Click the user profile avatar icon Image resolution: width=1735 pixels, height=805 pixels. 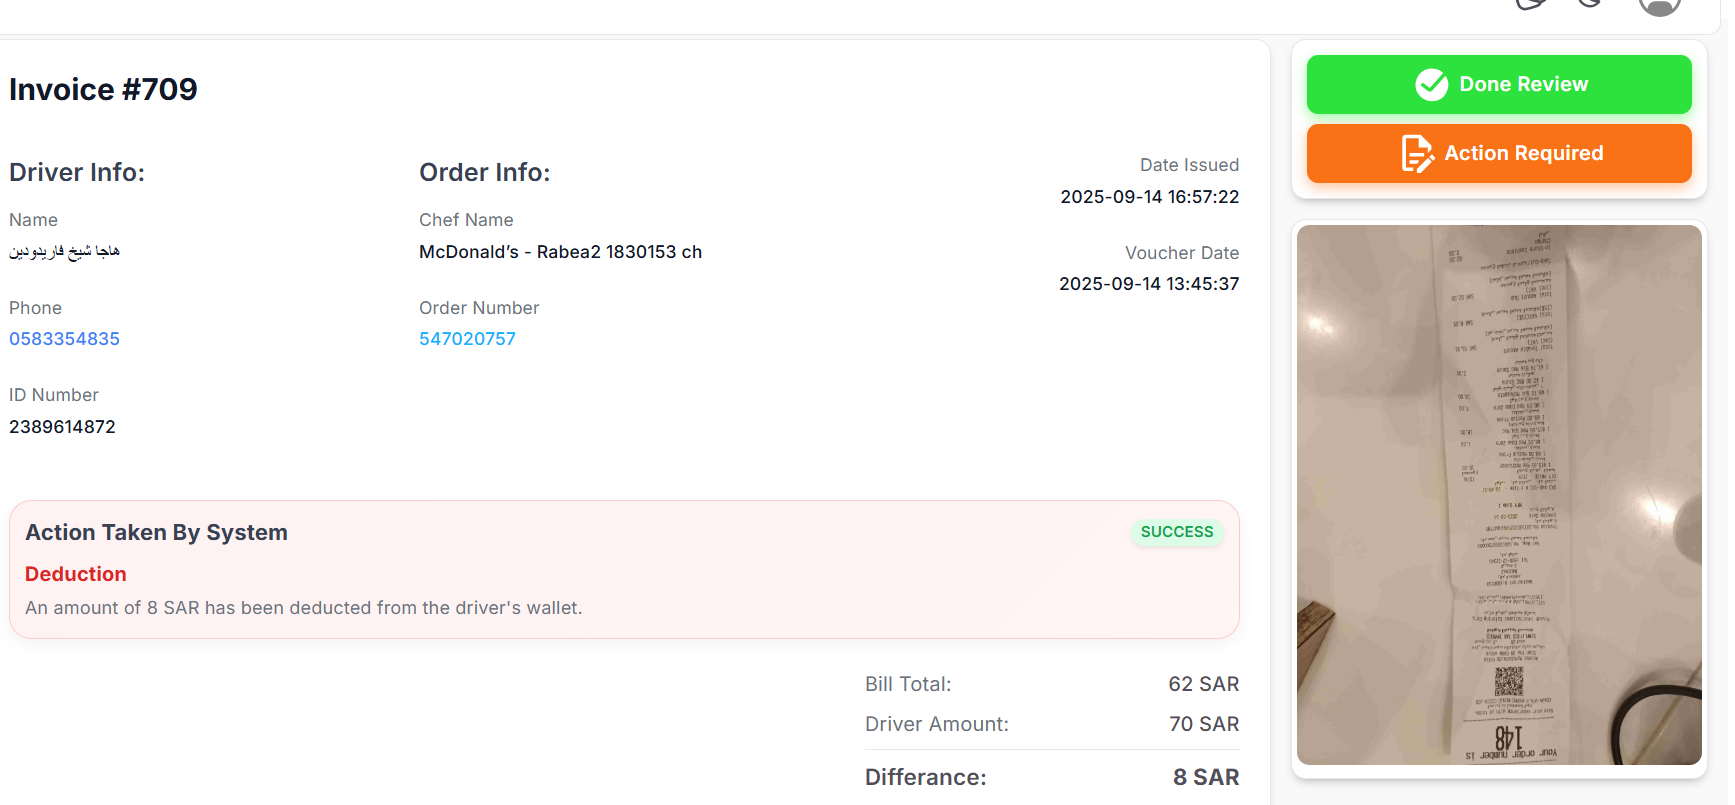[1658, 6]
